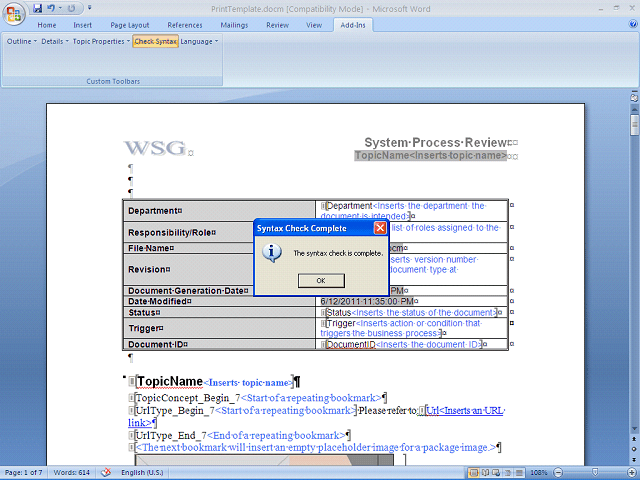Expand the Details dropdown
The height and width of the screenshot is (480, 640).
coord(55,41)
